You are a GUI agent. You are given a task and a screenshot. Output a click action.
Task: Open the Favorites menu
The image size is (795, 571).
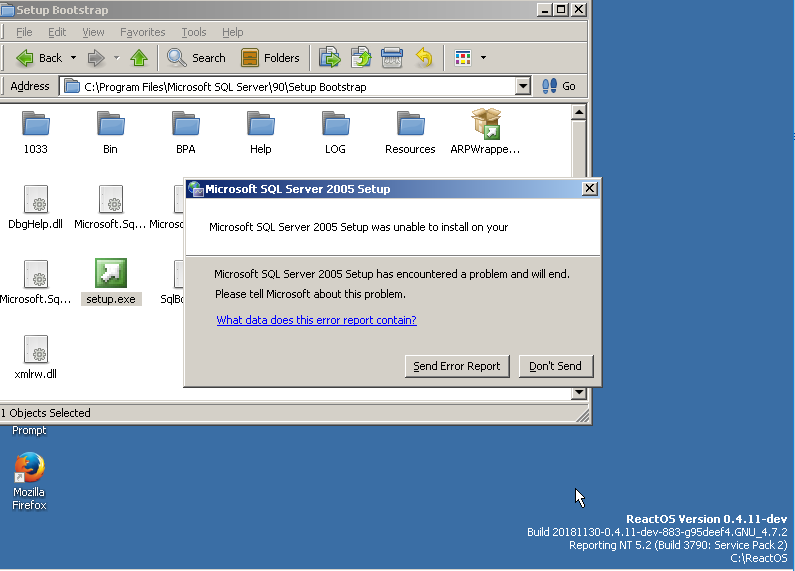[x=142, y=32]
